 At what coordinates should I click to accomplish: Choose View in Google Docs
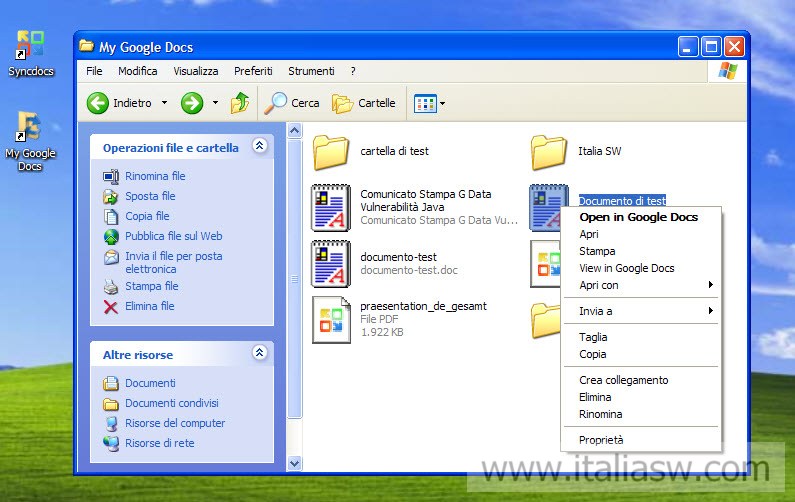coord(641,268)
